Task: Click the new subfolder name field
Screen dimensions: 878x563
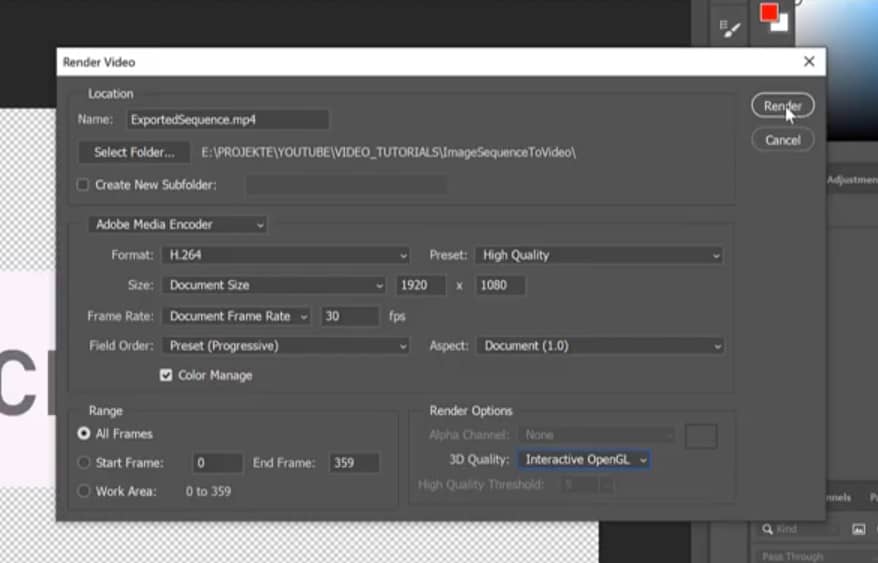Action: [346, 185]
